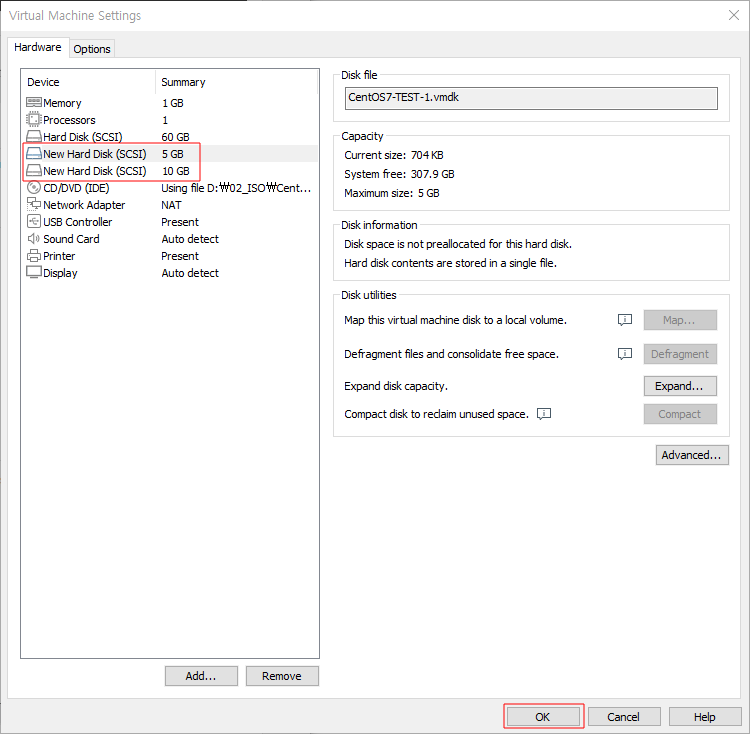Select the Memory row label
This screenshot has width=750, height=734.
point(62,103)
